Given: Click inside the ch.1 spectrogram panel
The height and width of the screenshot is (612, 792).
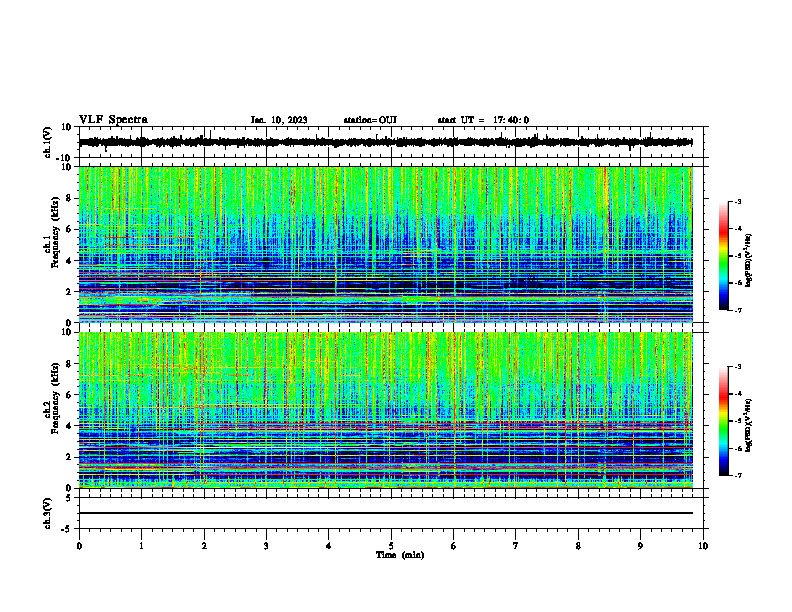Looking at the screenshot, I should tap(386, 244).
